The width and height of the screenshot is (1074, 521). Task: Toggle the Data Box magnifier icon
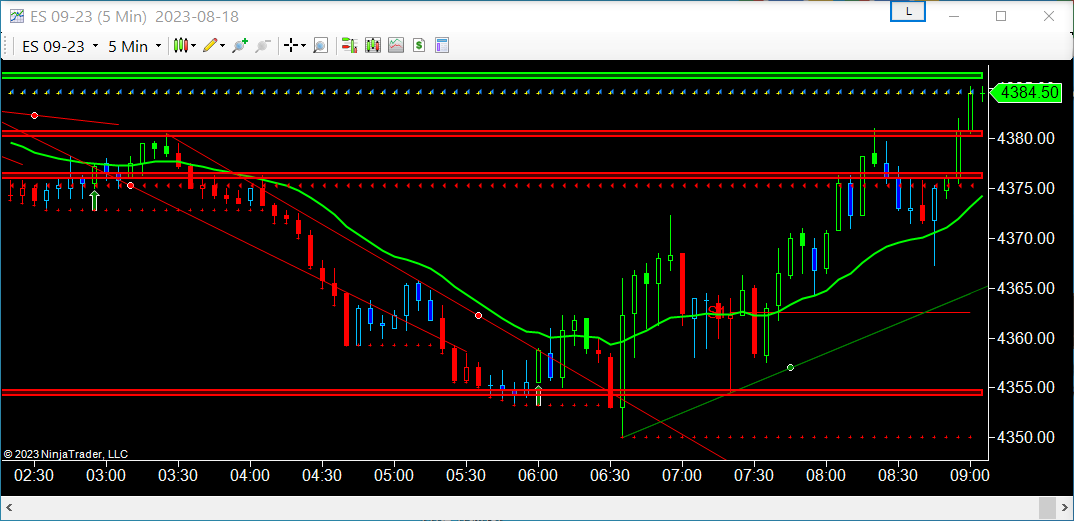tap(320, 46)
